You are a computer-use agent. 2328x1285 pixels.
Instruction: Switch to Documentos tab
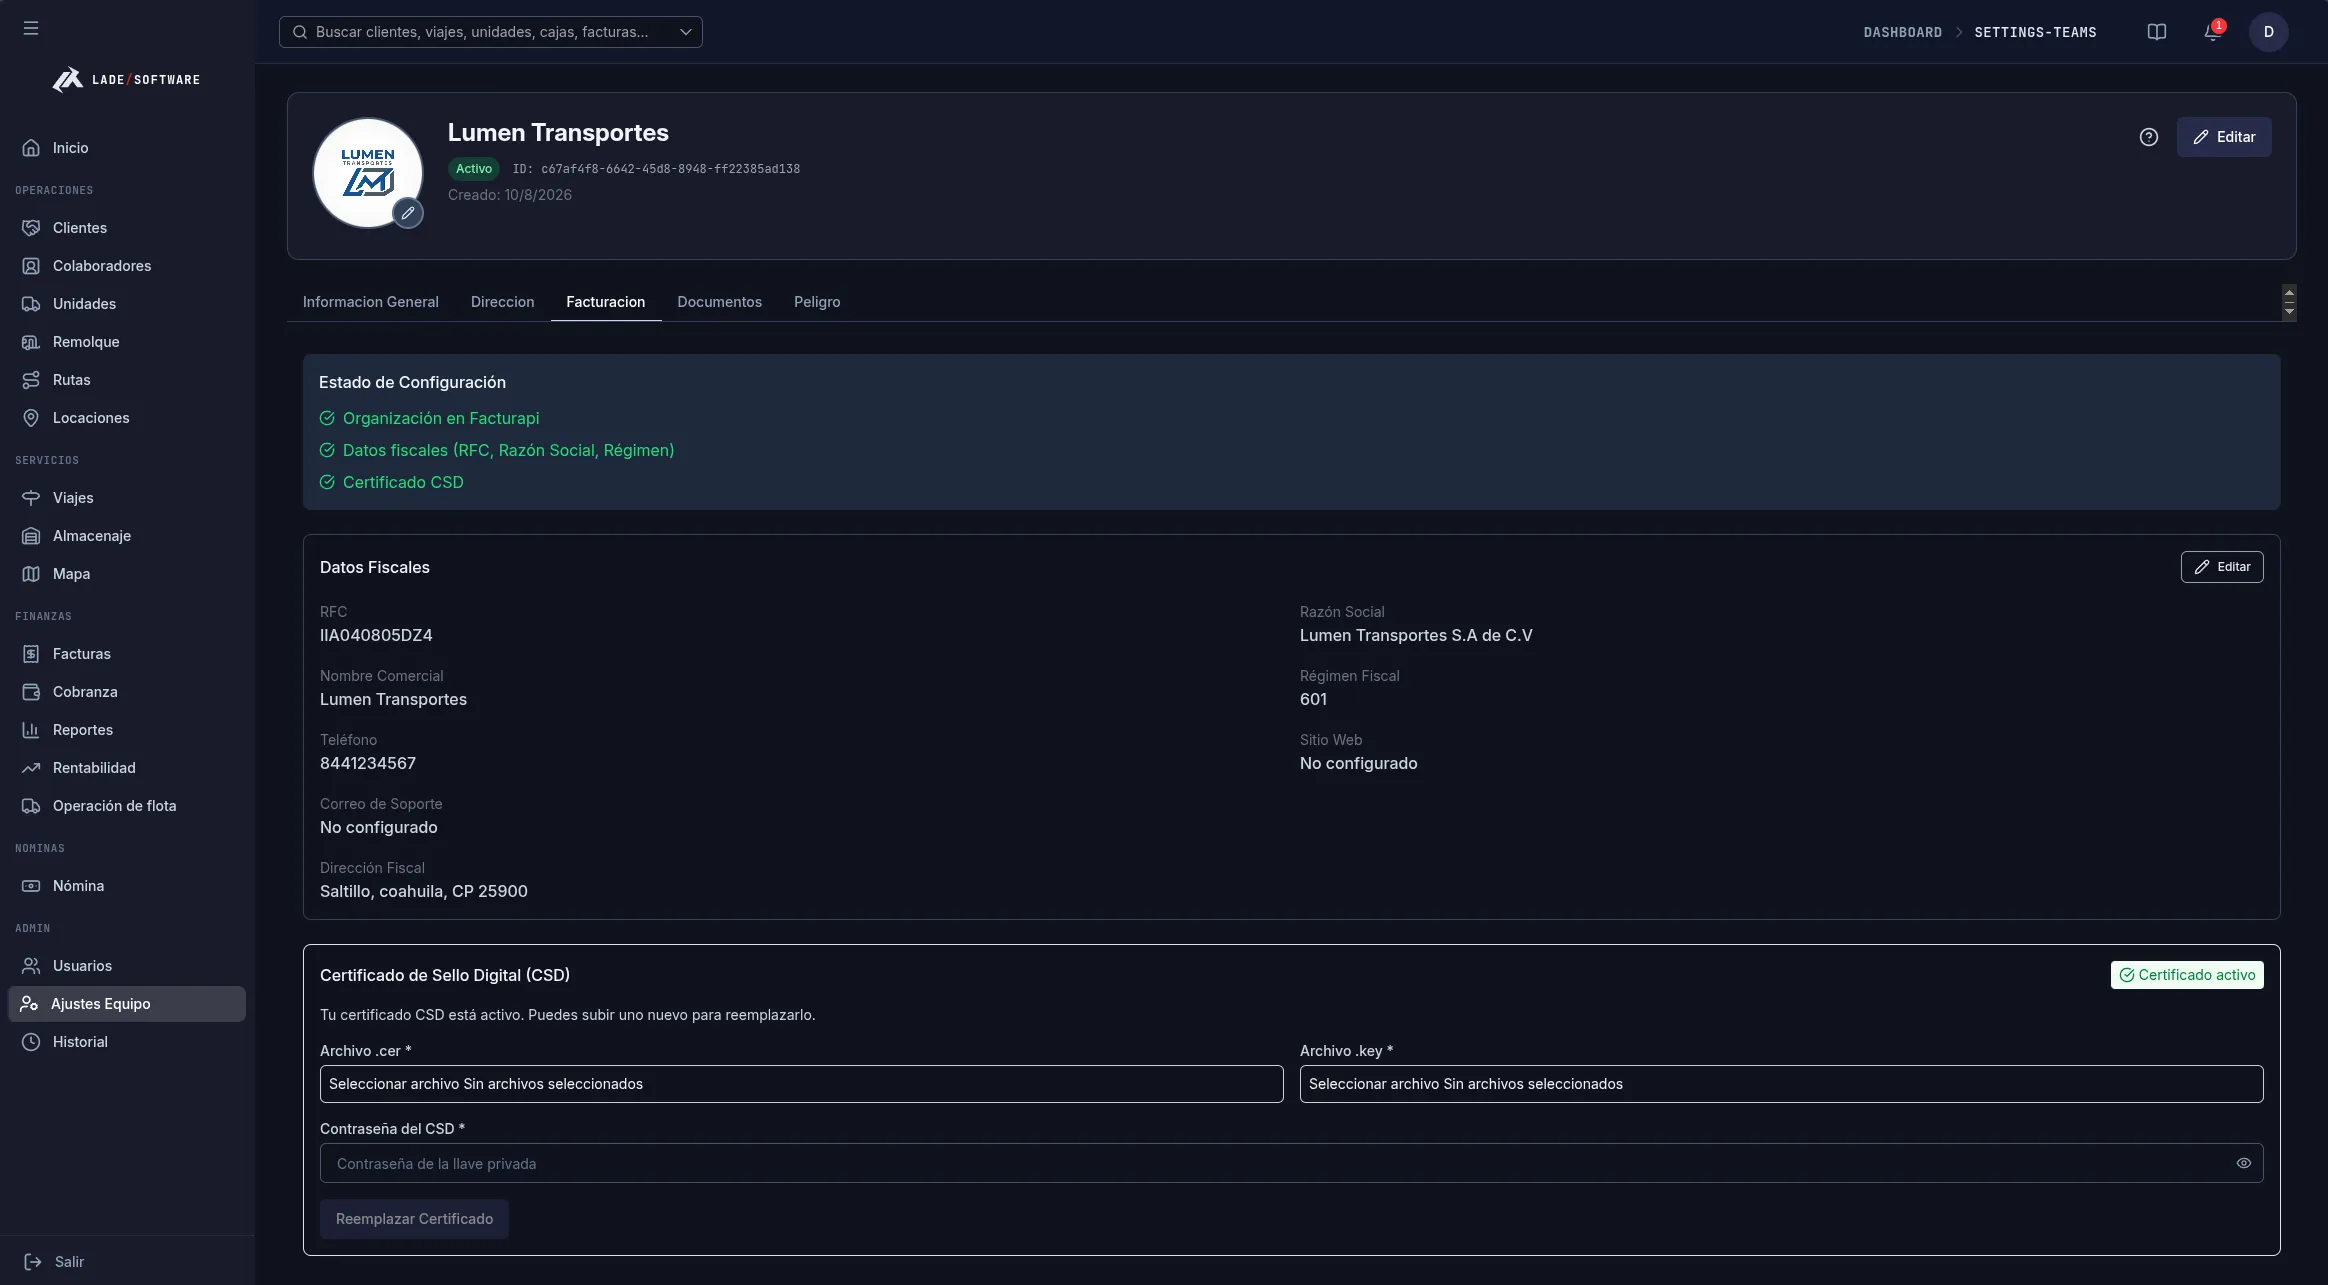coord(720,302)
